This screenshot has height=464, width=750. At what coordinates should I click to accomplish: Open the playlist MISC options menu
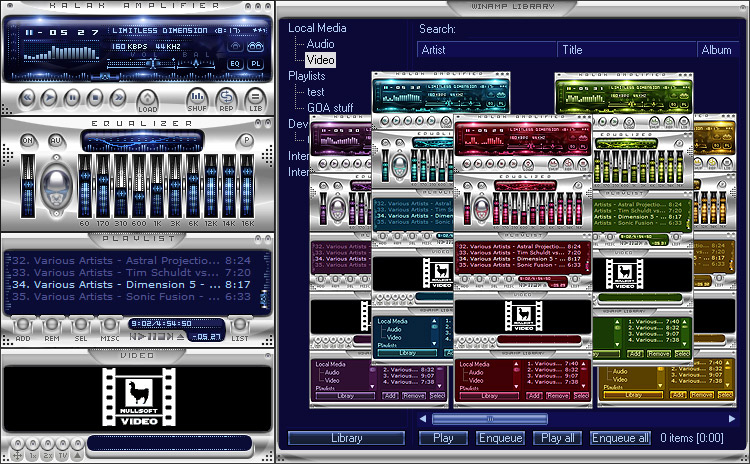[x=108, y=327]
